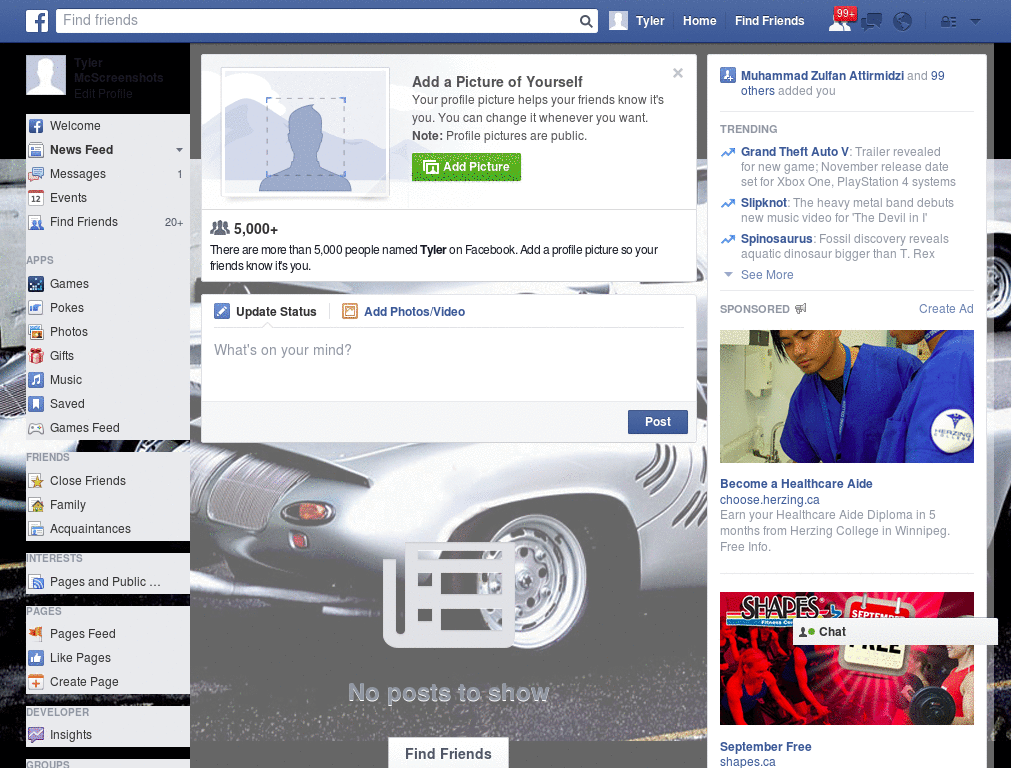Click the Edit Profile link
Viewport: 1024px width, 768px height.
pos(103,94)
